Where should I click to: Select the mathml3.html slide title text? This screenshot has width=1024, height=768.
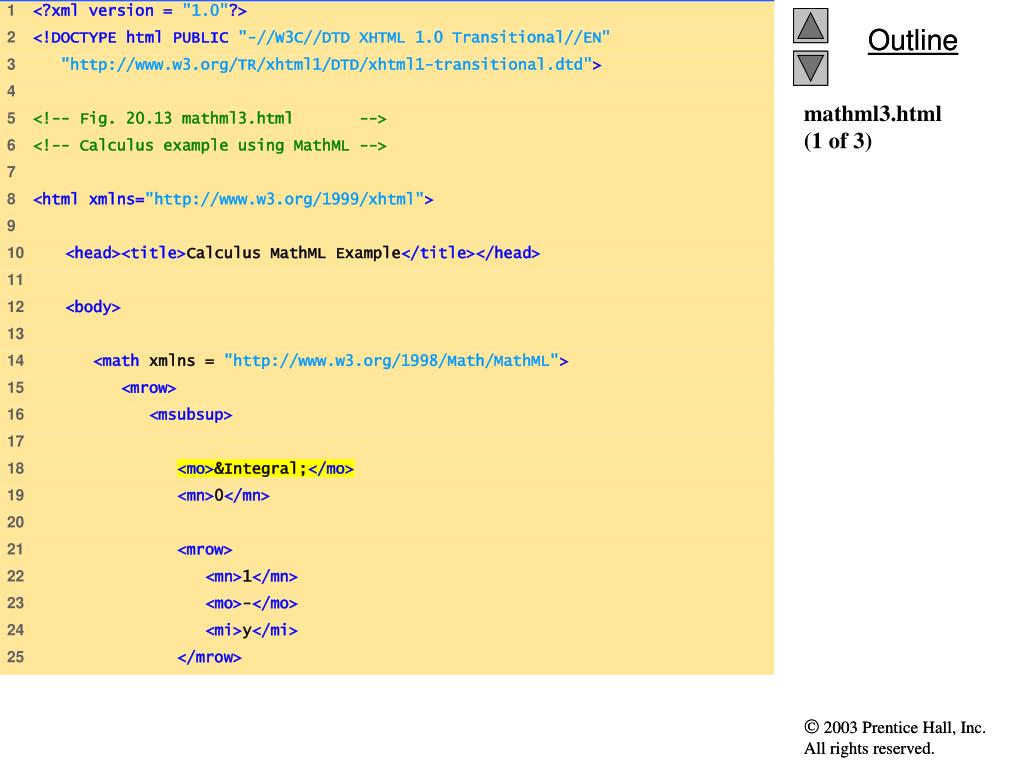pos(872,114)
